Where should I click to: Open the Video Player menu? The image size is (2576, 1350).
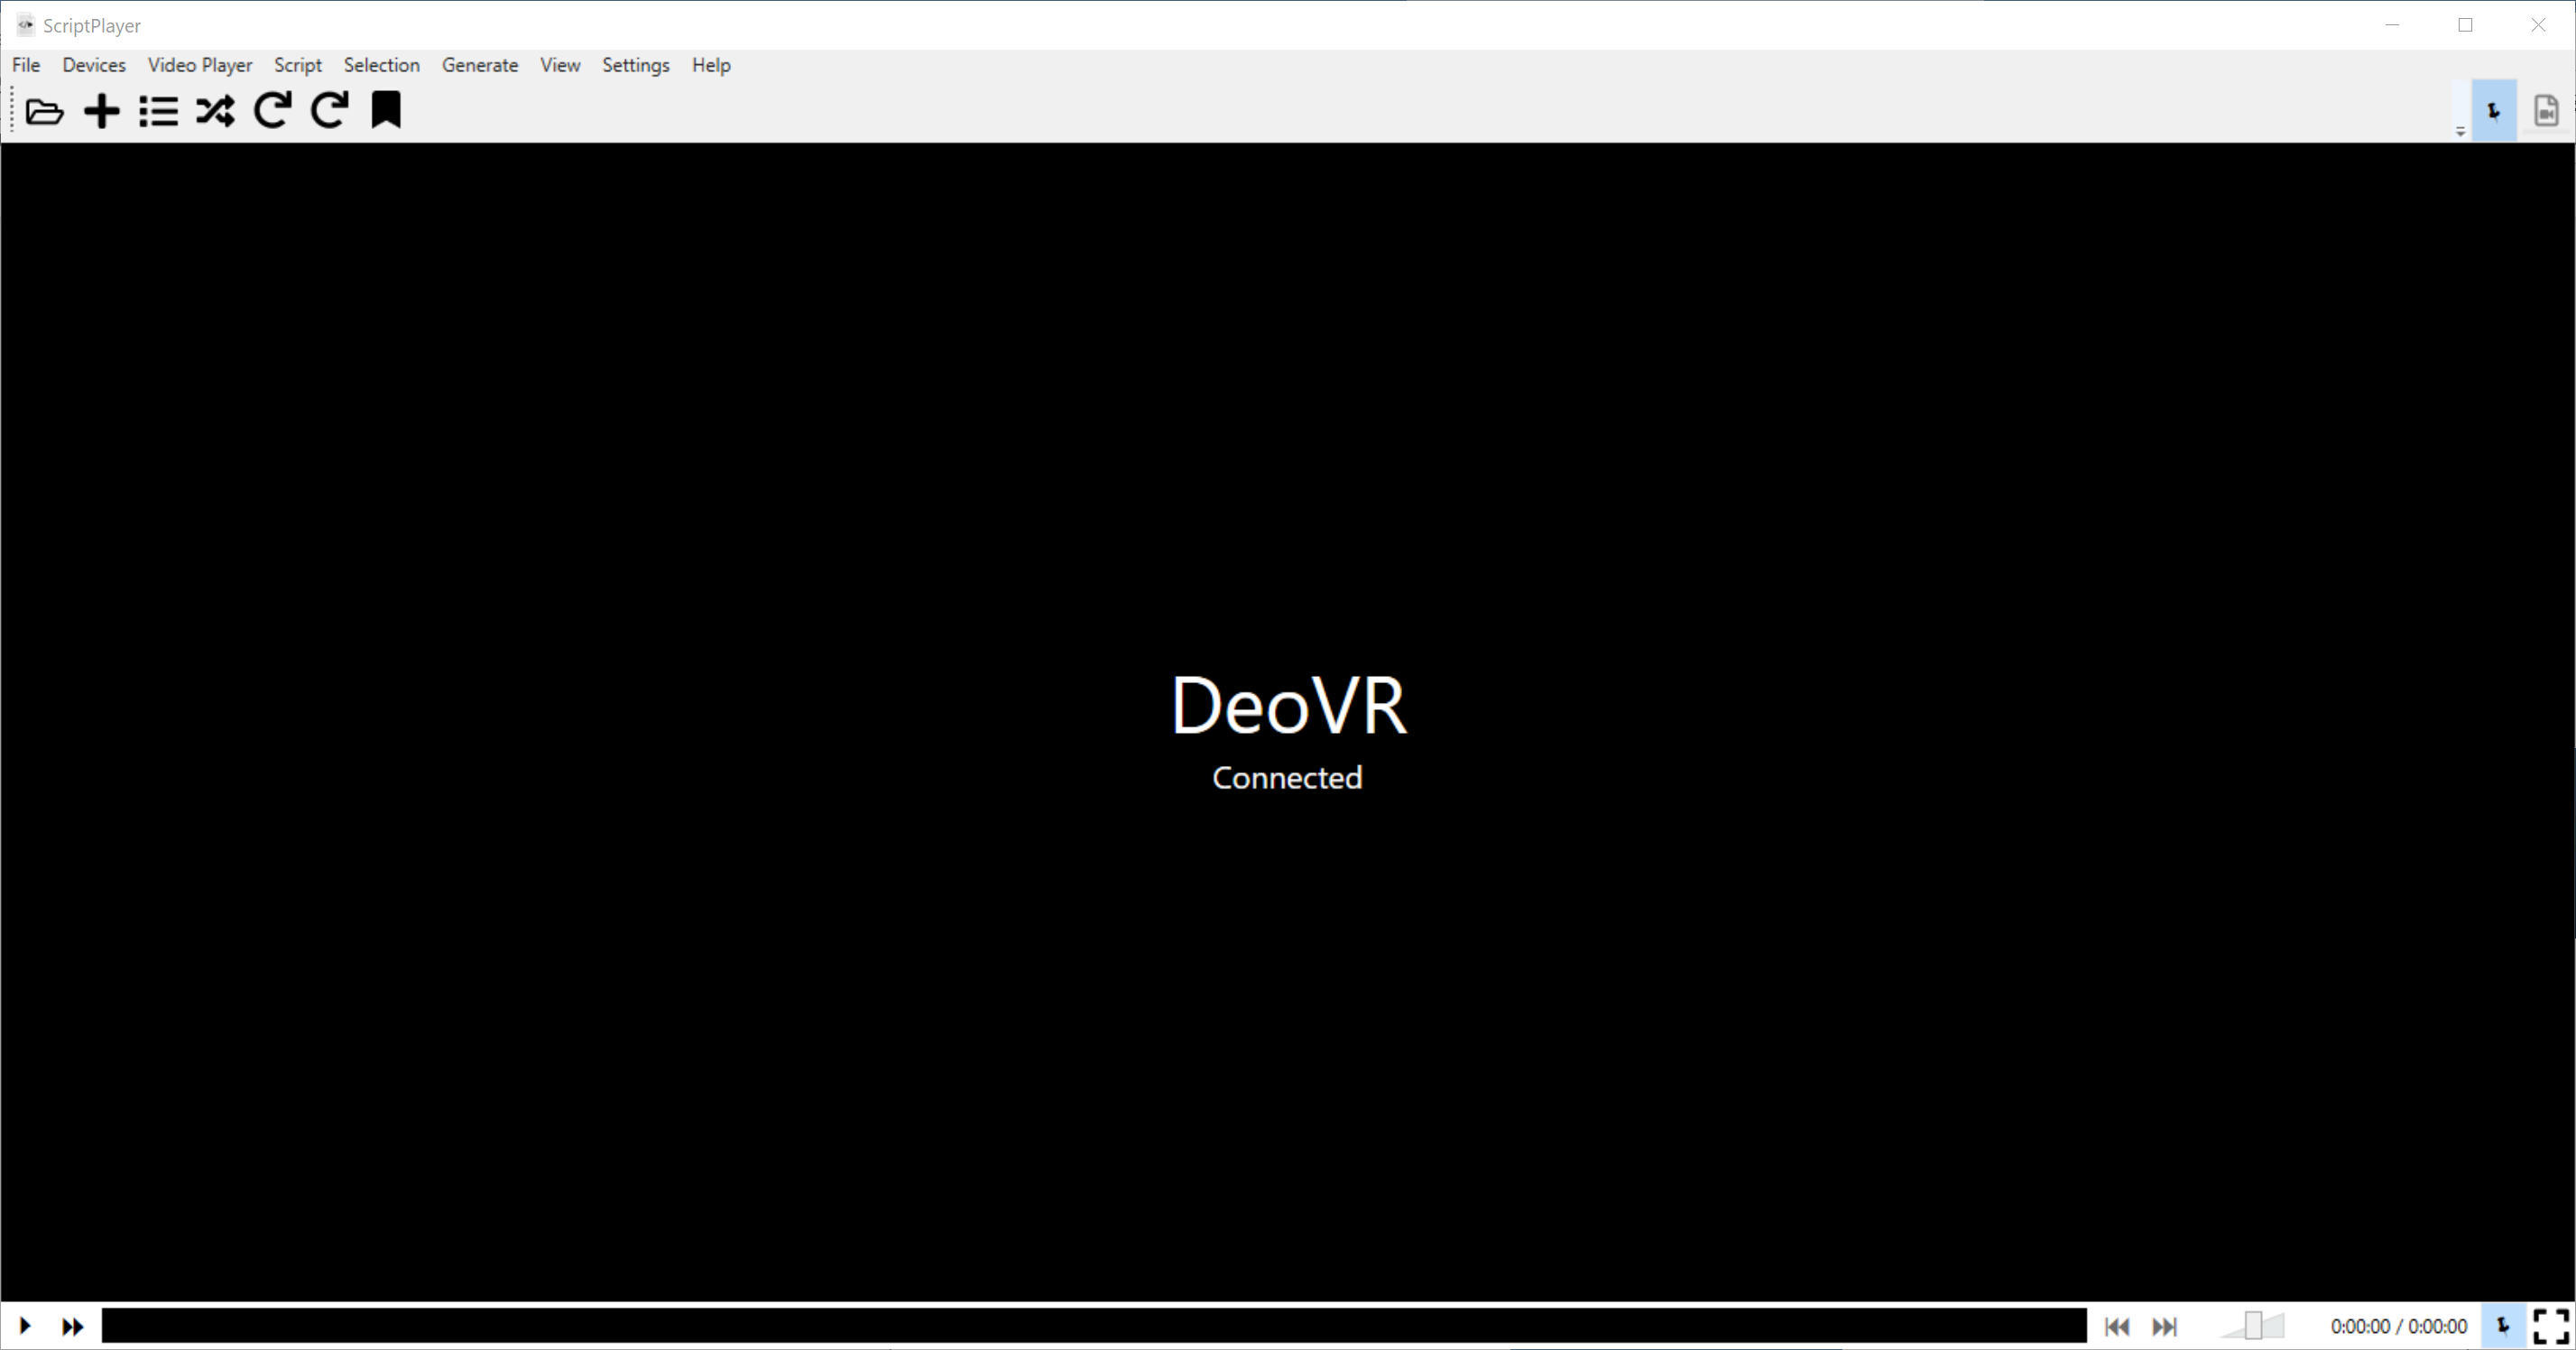[x=200, y=65]
